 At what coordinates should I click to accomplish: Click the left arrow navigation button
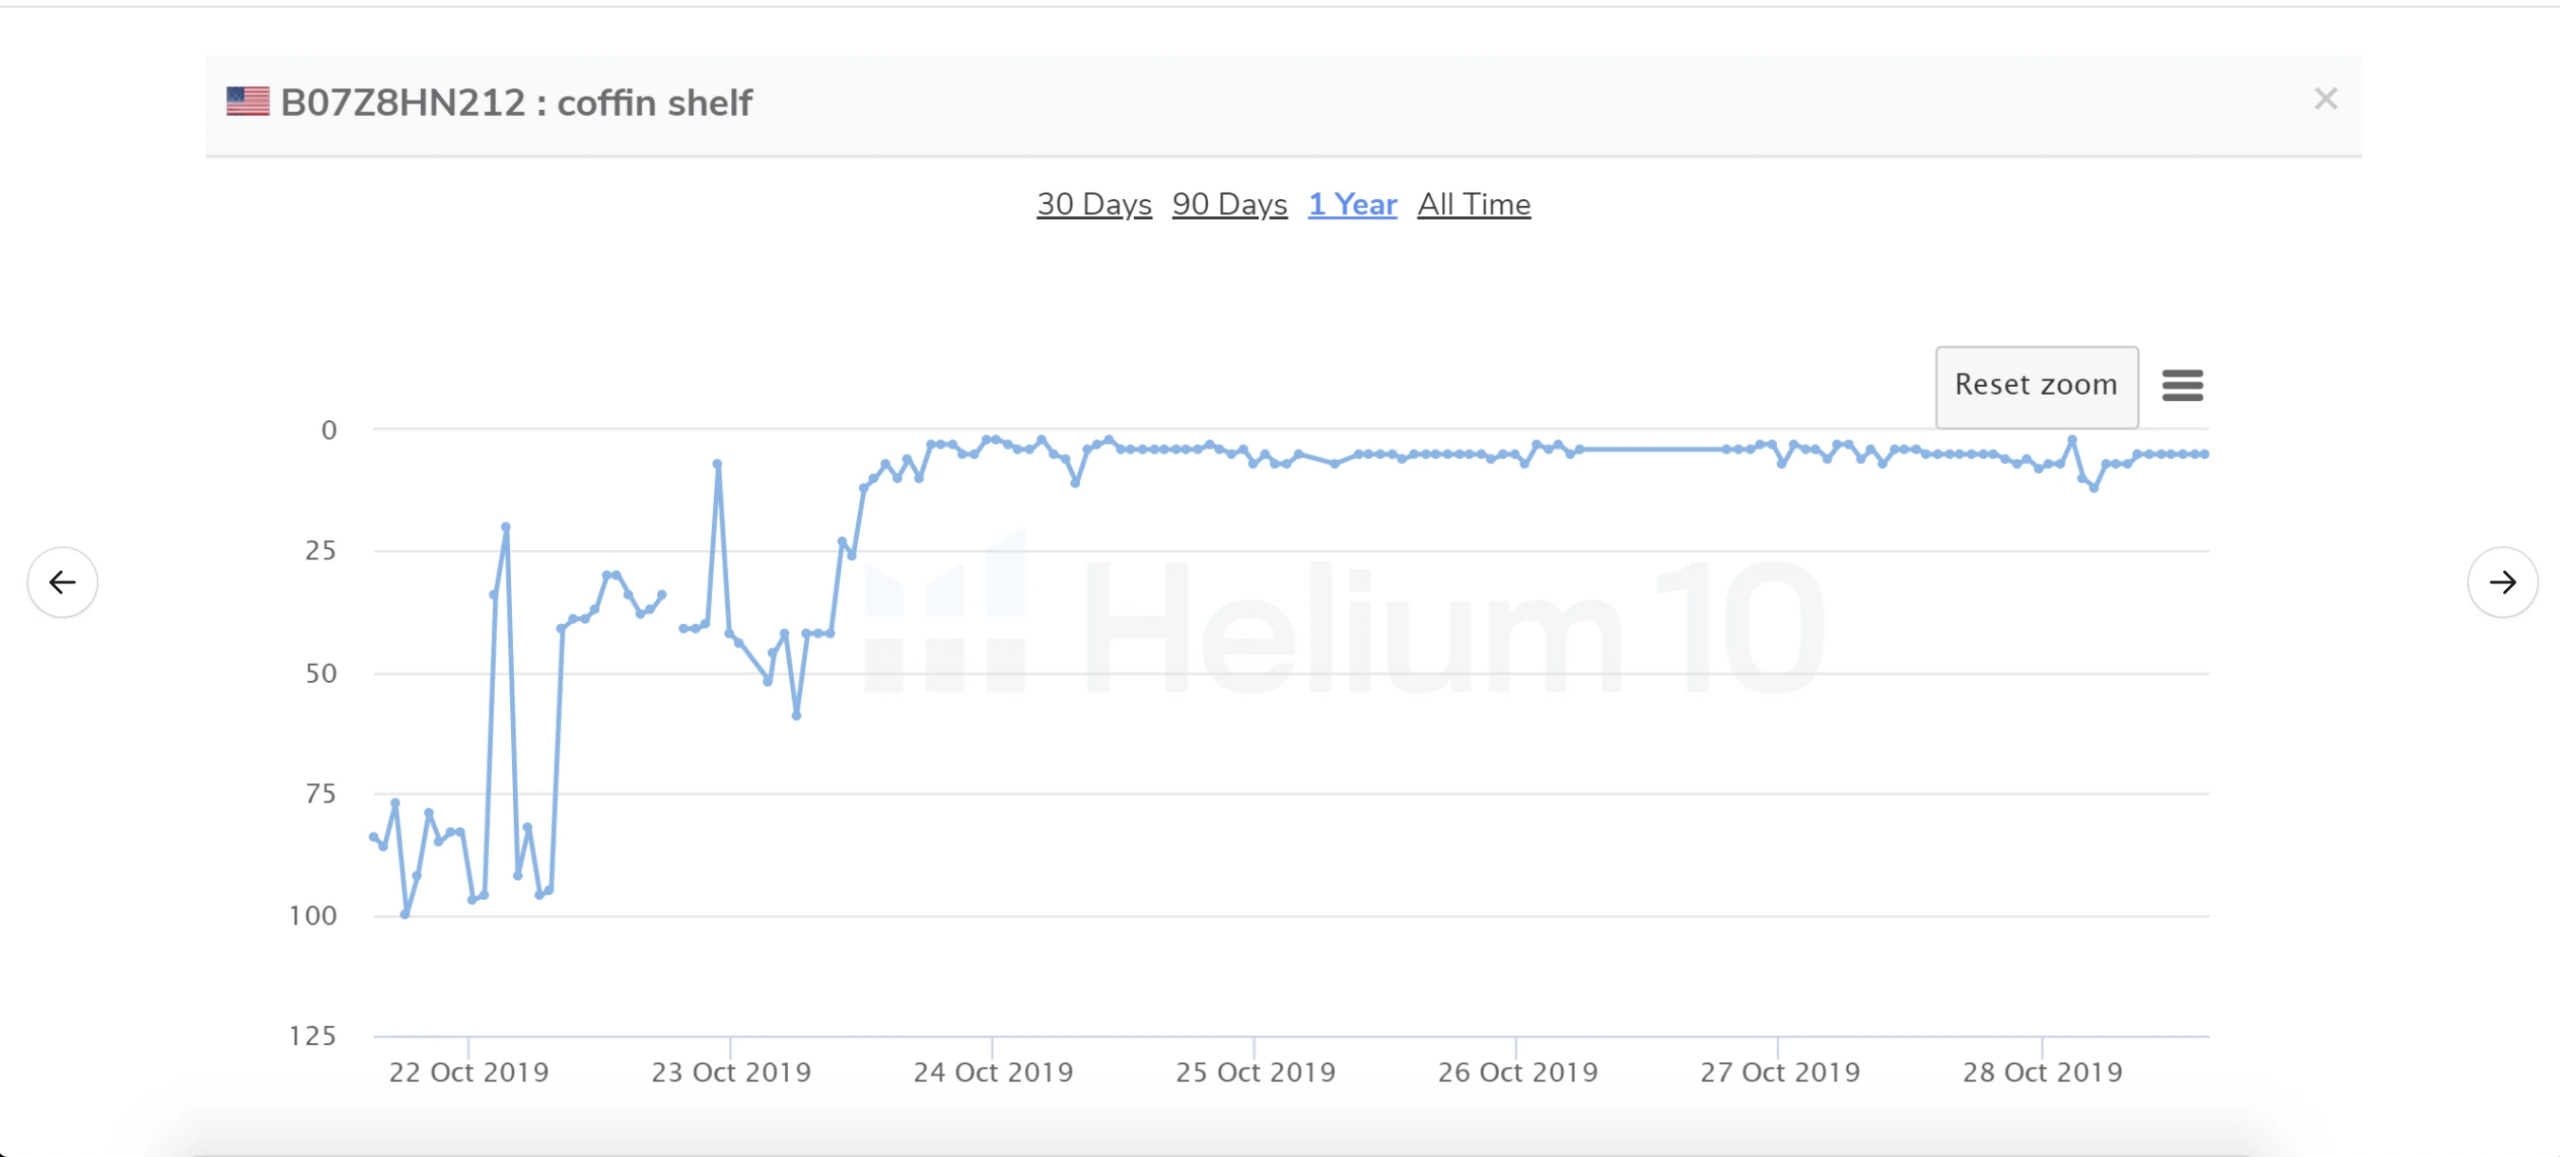point(63,582)
